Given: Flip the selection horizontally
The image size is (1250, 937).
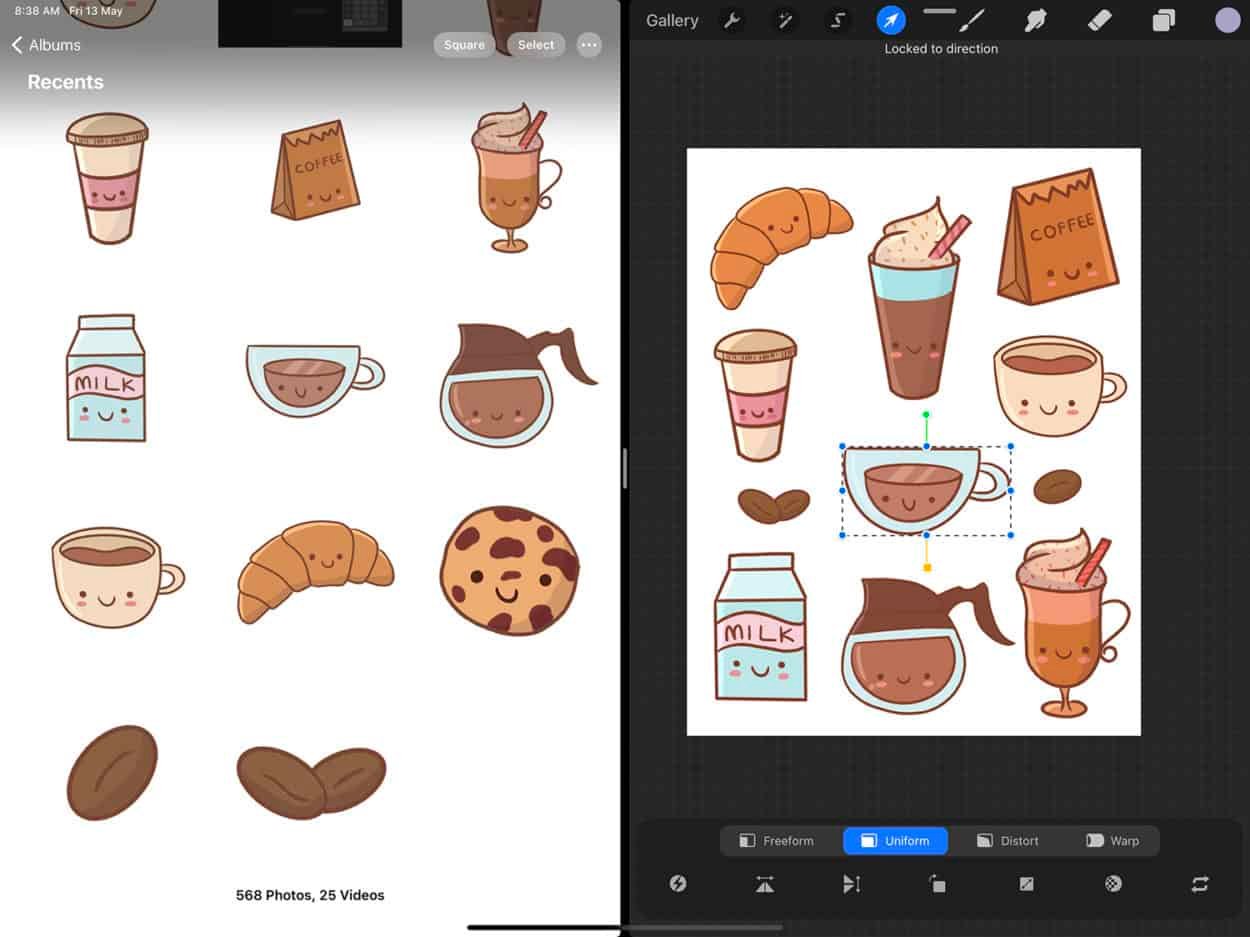Looking at the screenshot, I should click(x=765, y=884).
